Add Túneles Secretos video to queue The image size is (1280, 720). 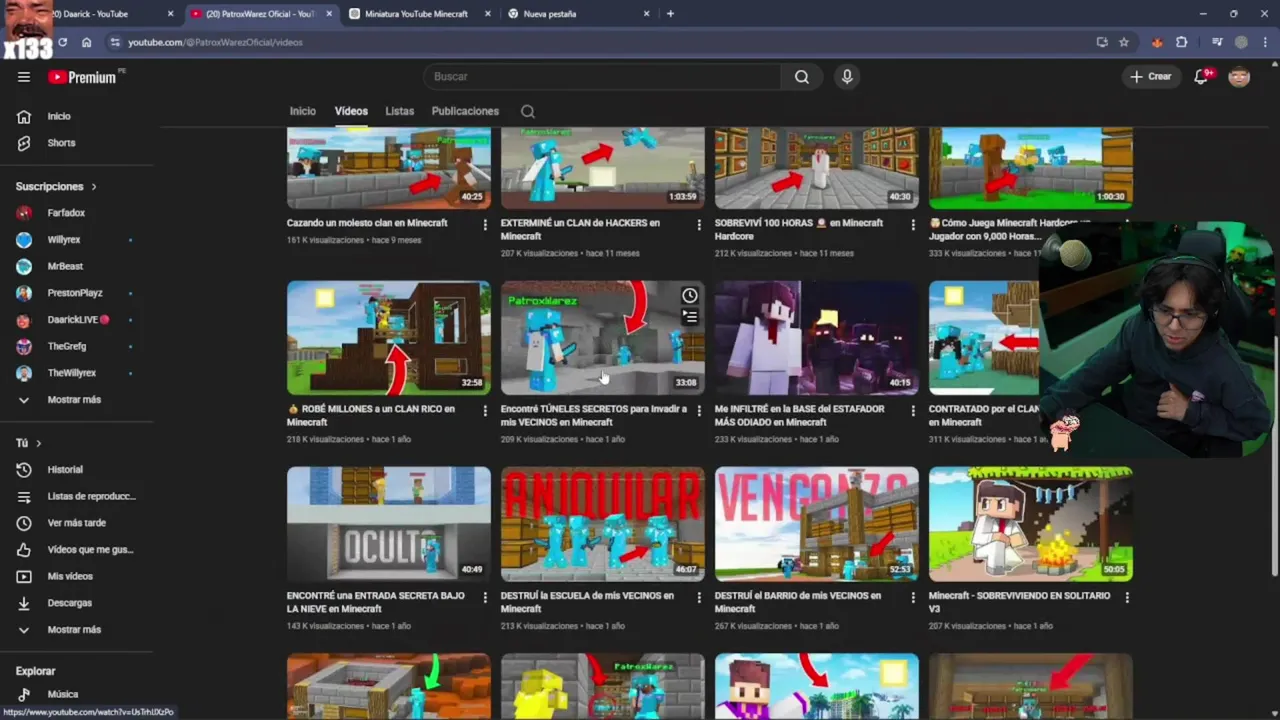690,317
